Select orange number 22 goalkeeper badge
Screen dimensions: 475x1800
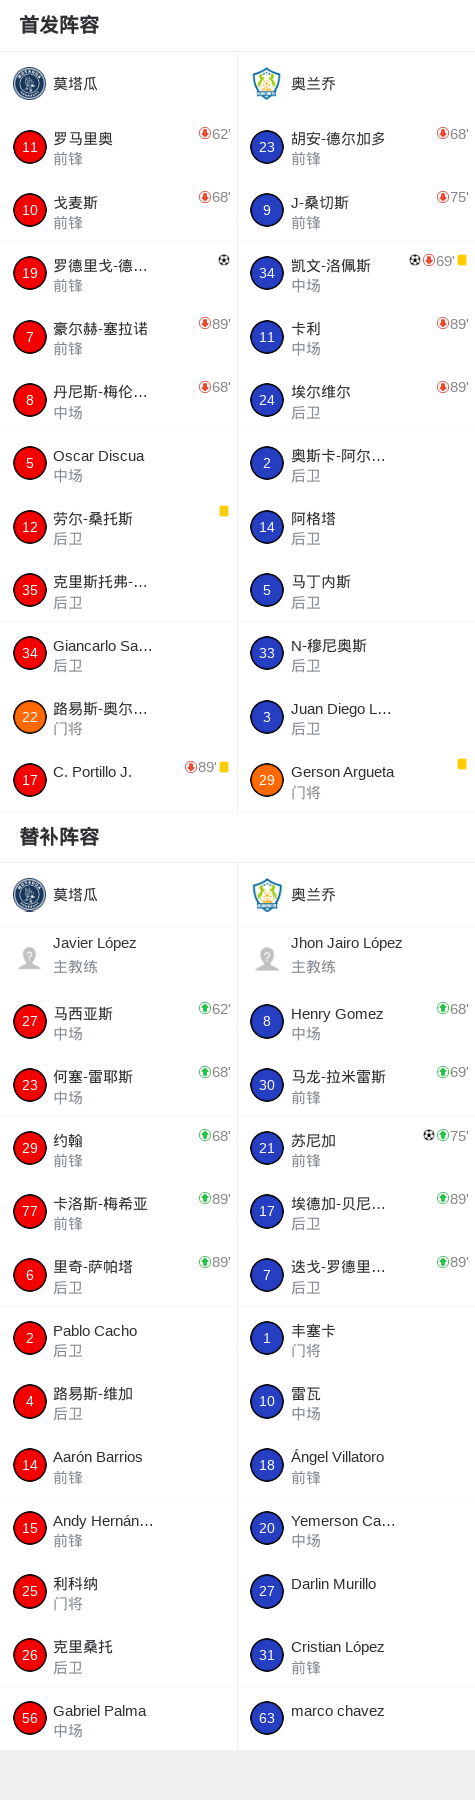coord(30,717)
